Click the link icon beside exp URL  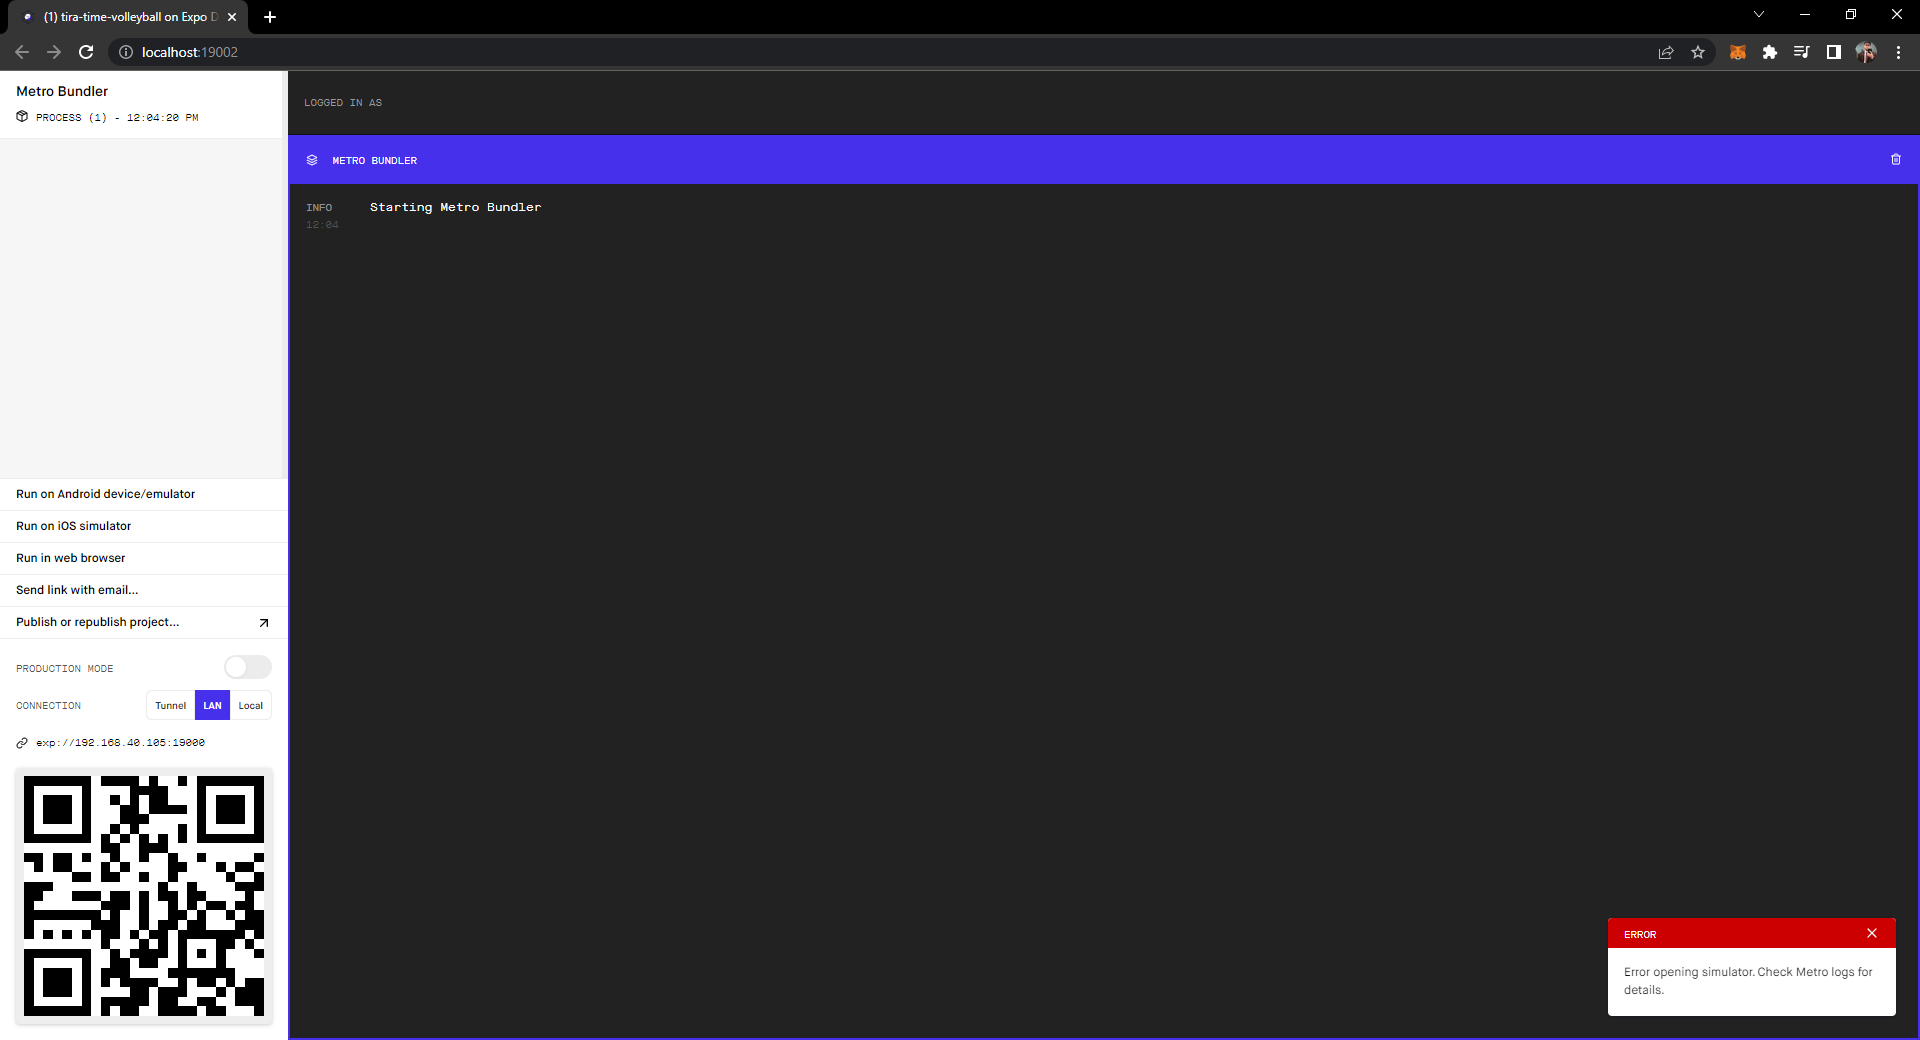[x=22, y=743]
